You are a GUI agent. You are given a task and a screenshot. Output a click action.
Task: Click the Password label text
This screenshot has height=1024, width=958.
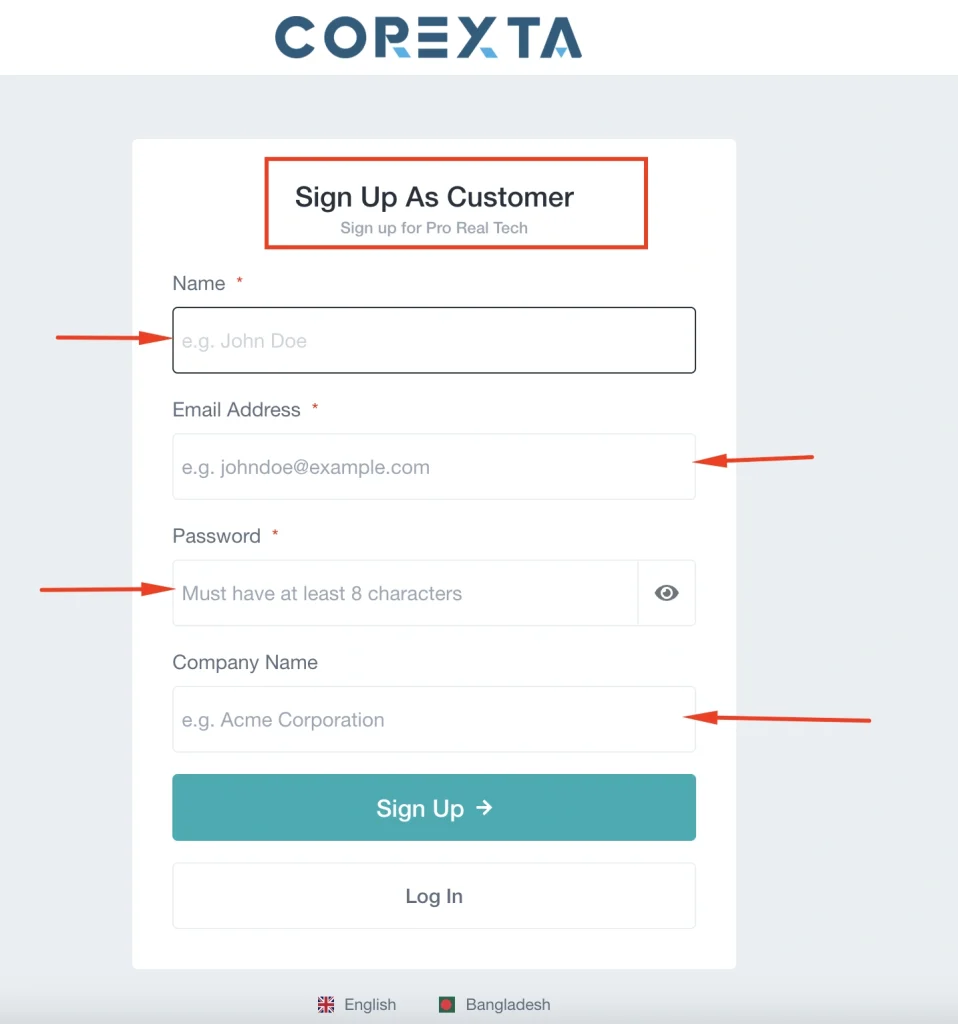click(x=217, y=536)
